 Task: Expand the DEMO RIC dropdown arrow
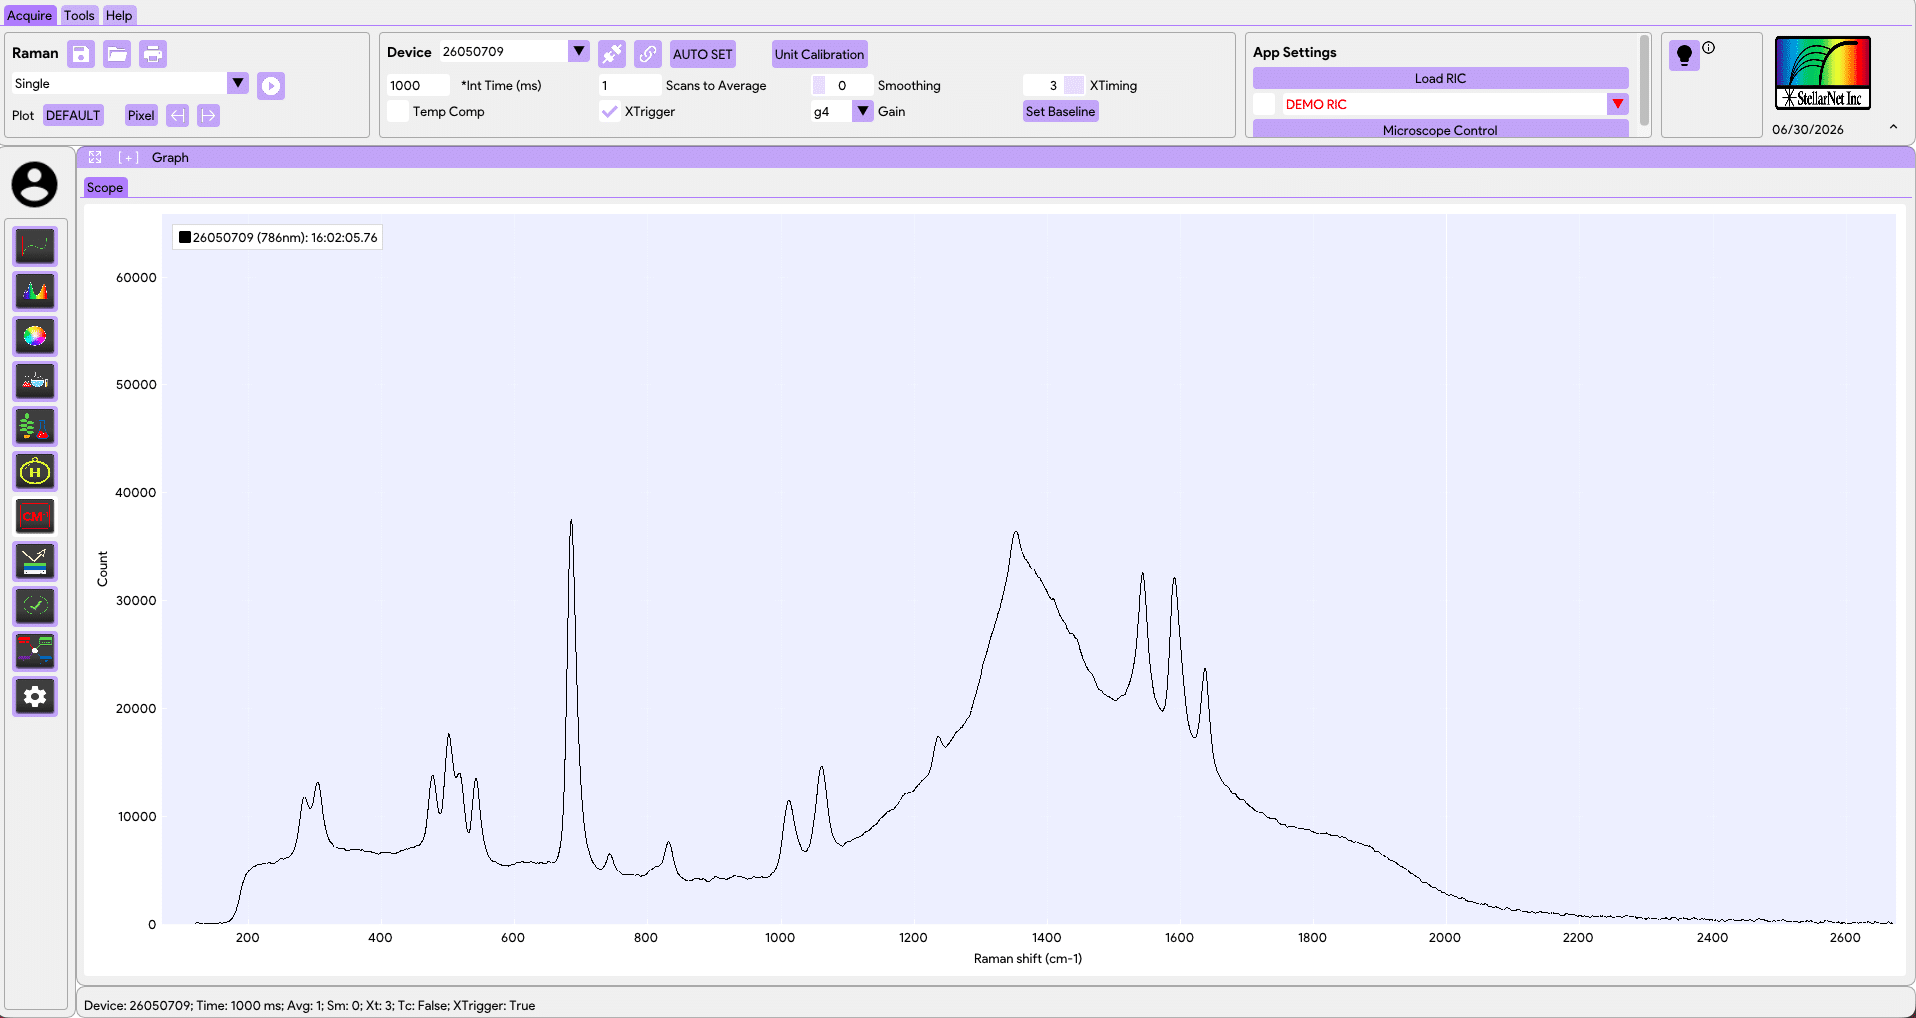(x=1618, y=104)
